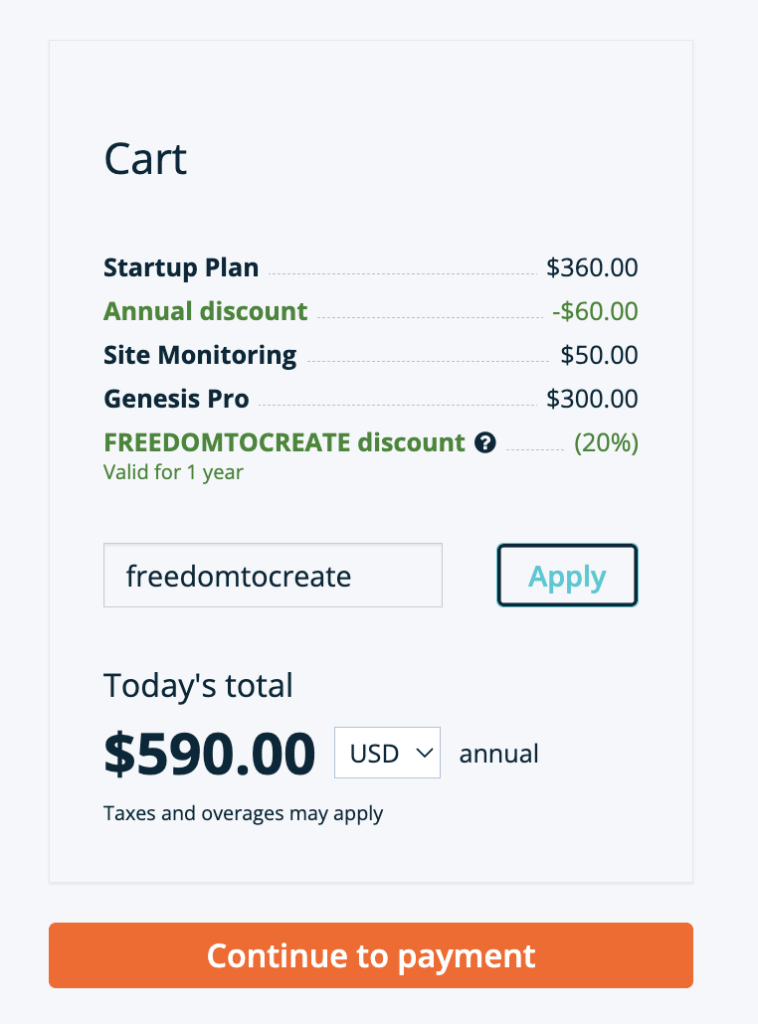Click the $590.00 total amount
This screenshot has height=1024, width=758.
pyautogui.click(x=209, y=753)
